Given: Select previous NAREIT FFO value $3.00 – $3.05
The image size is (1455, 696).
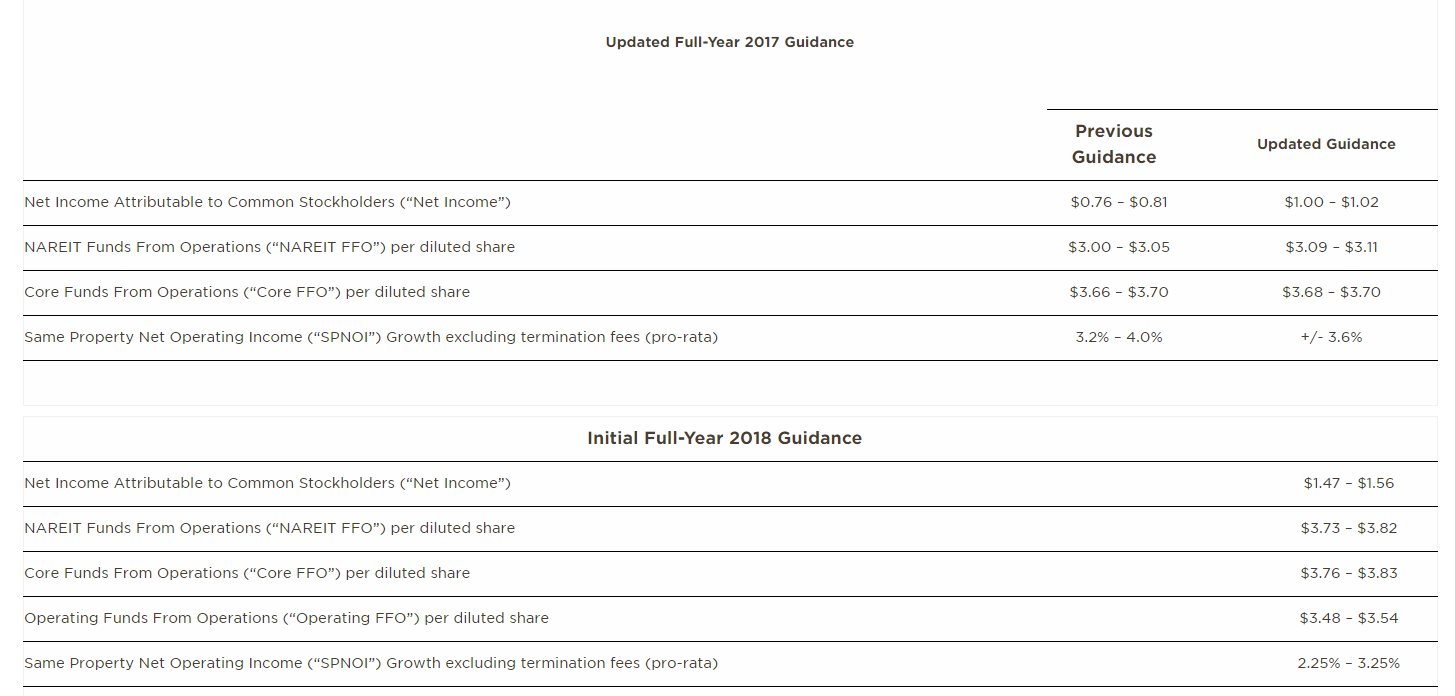Looking at the screenshot, I should 1118,247.
